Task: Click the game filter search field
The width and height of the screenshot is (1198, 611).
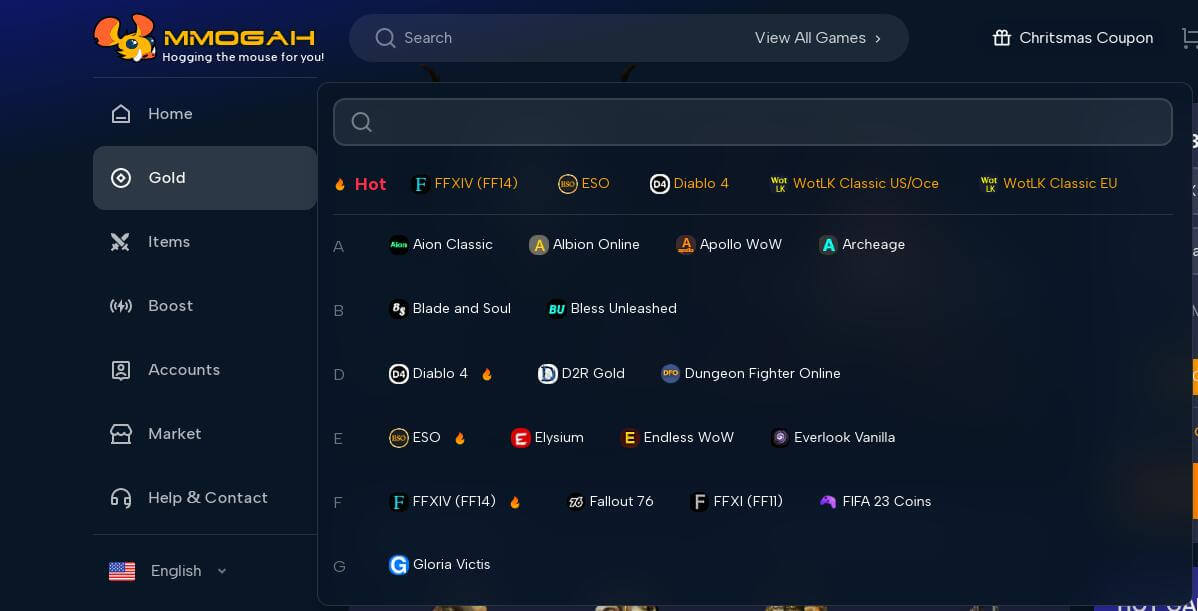Action: coord(752,122)
